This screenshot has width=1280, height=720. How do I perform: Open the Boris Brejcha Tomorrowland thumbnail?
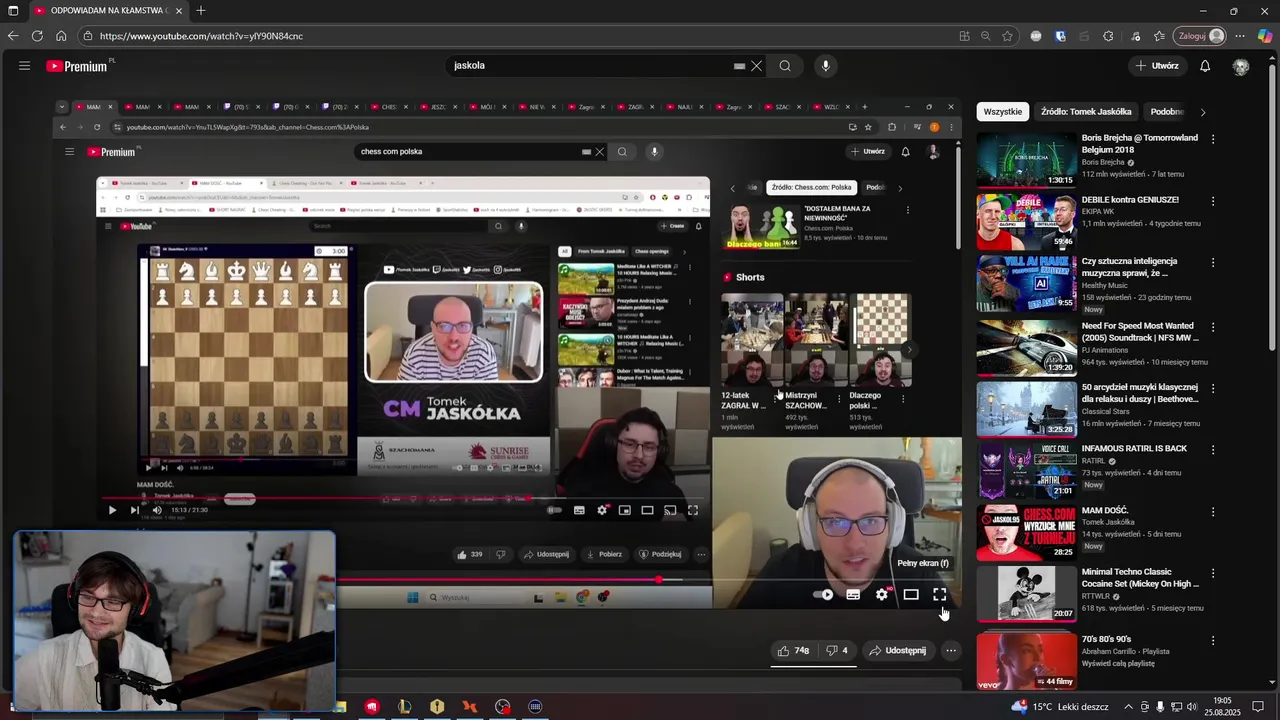[1026, 159]
